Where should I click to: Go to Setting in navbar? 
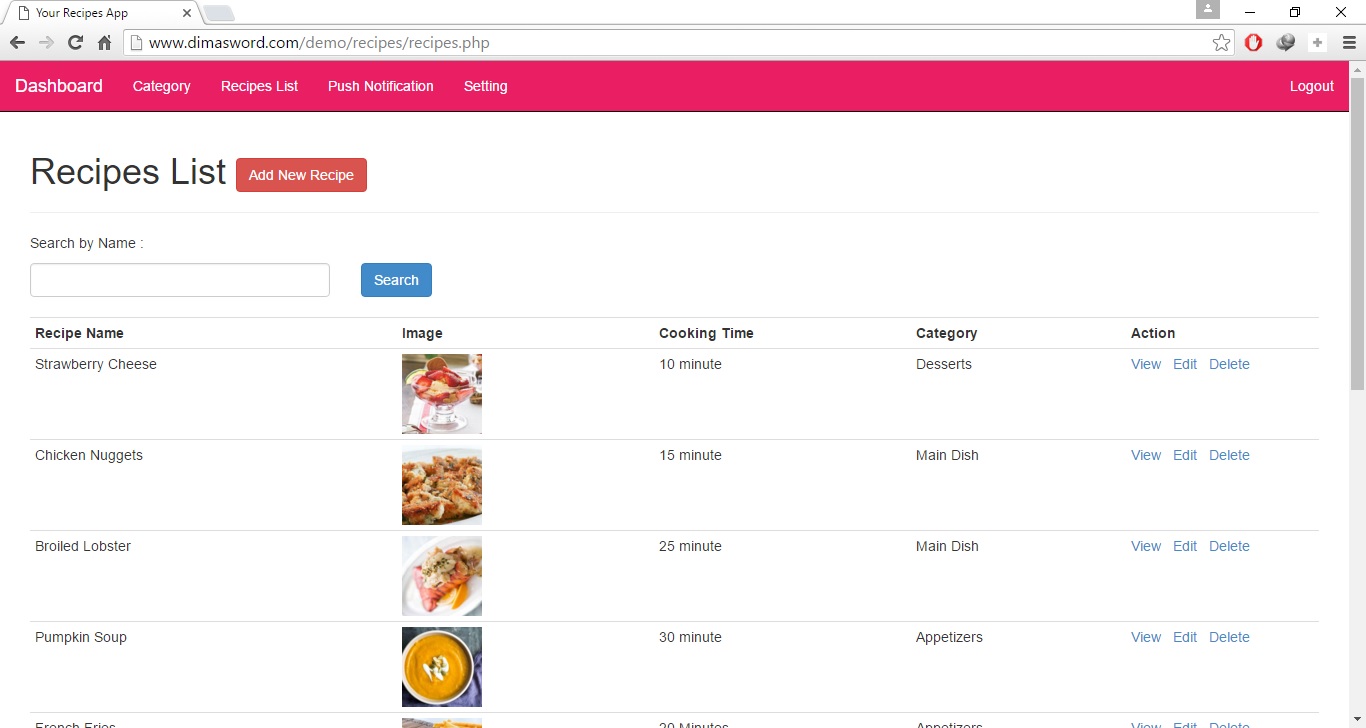pos(485,86)
